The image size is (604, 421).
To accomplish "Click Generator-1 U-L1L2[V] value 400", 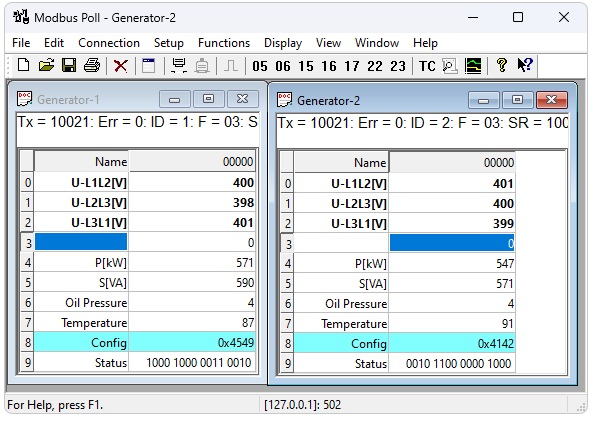I will [192, 182].
